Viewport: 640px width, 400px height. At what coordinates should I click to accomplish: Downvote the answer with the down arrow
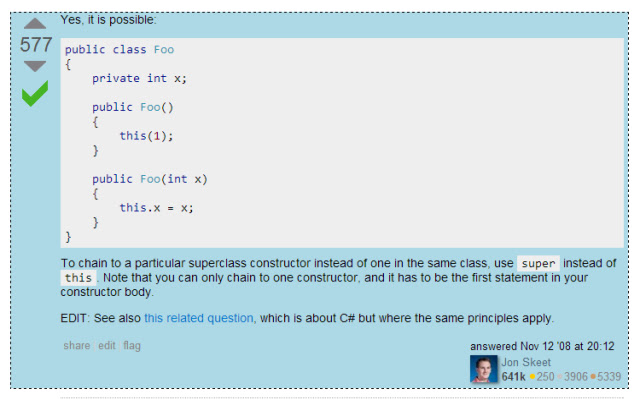click(x=35, y=66)
